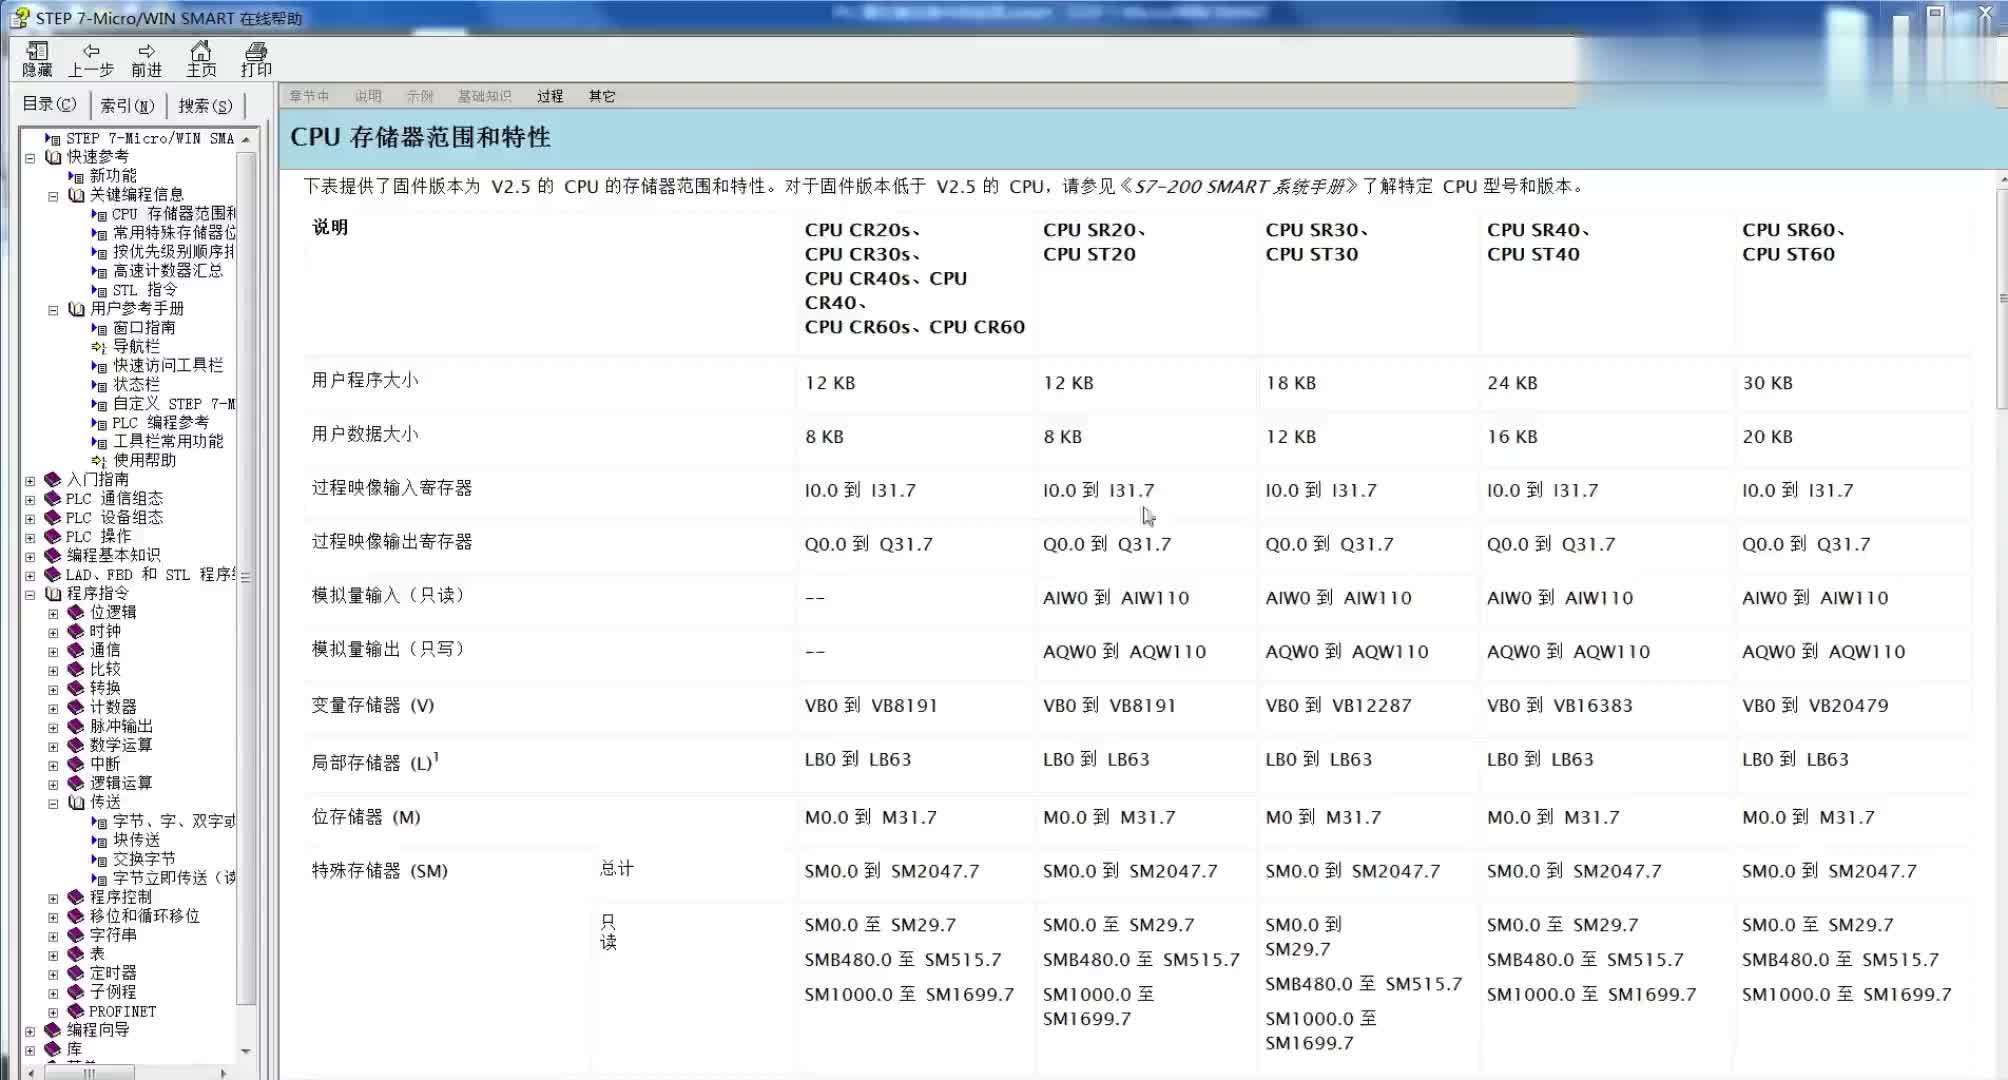Click the purple book icon beside 中断
2008x1080 pixels.
click(77, 765)
